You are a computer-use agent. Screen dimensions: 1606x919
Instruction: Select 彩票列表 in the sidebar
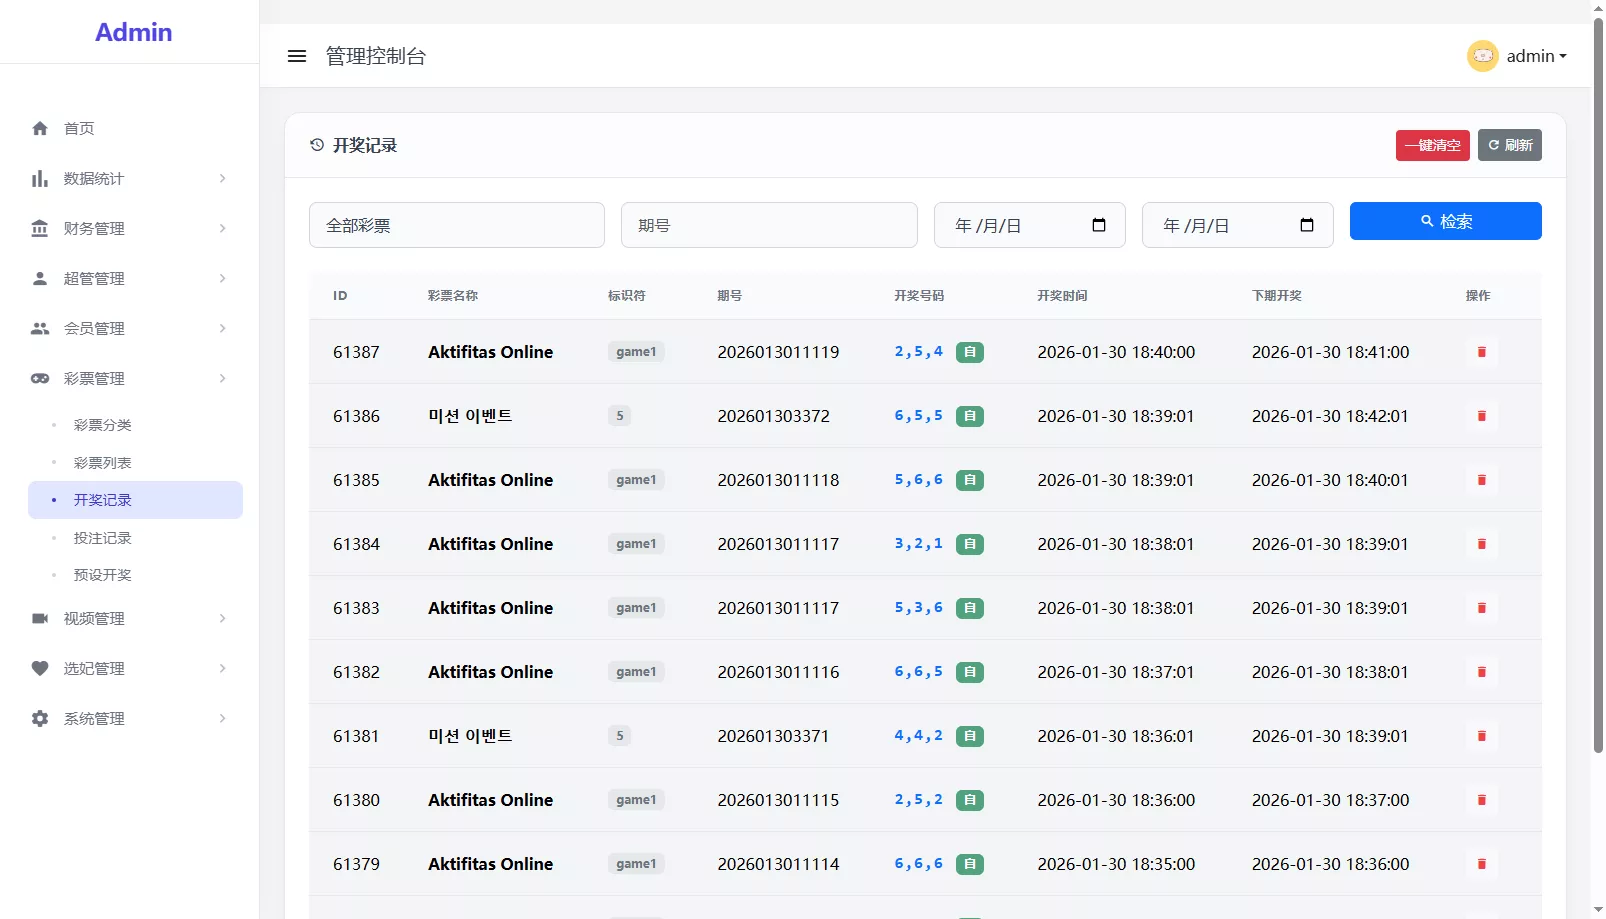102,463
